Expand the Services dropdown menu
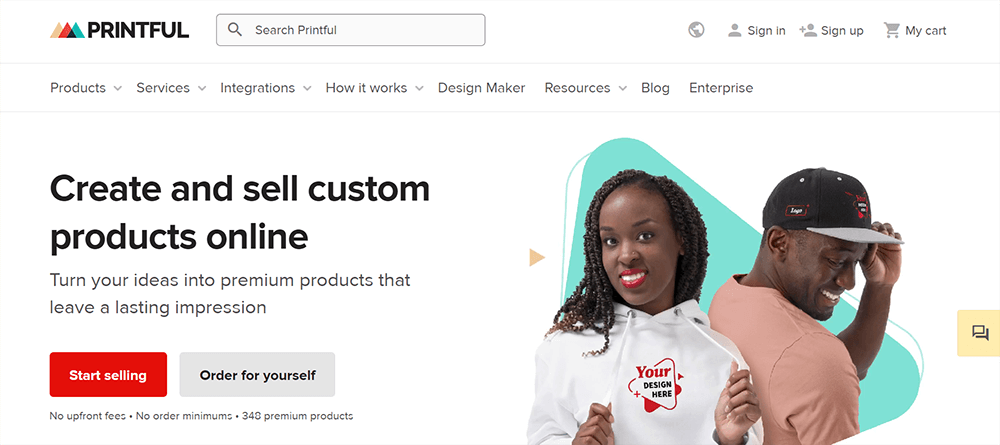 (x=171, y=88)
